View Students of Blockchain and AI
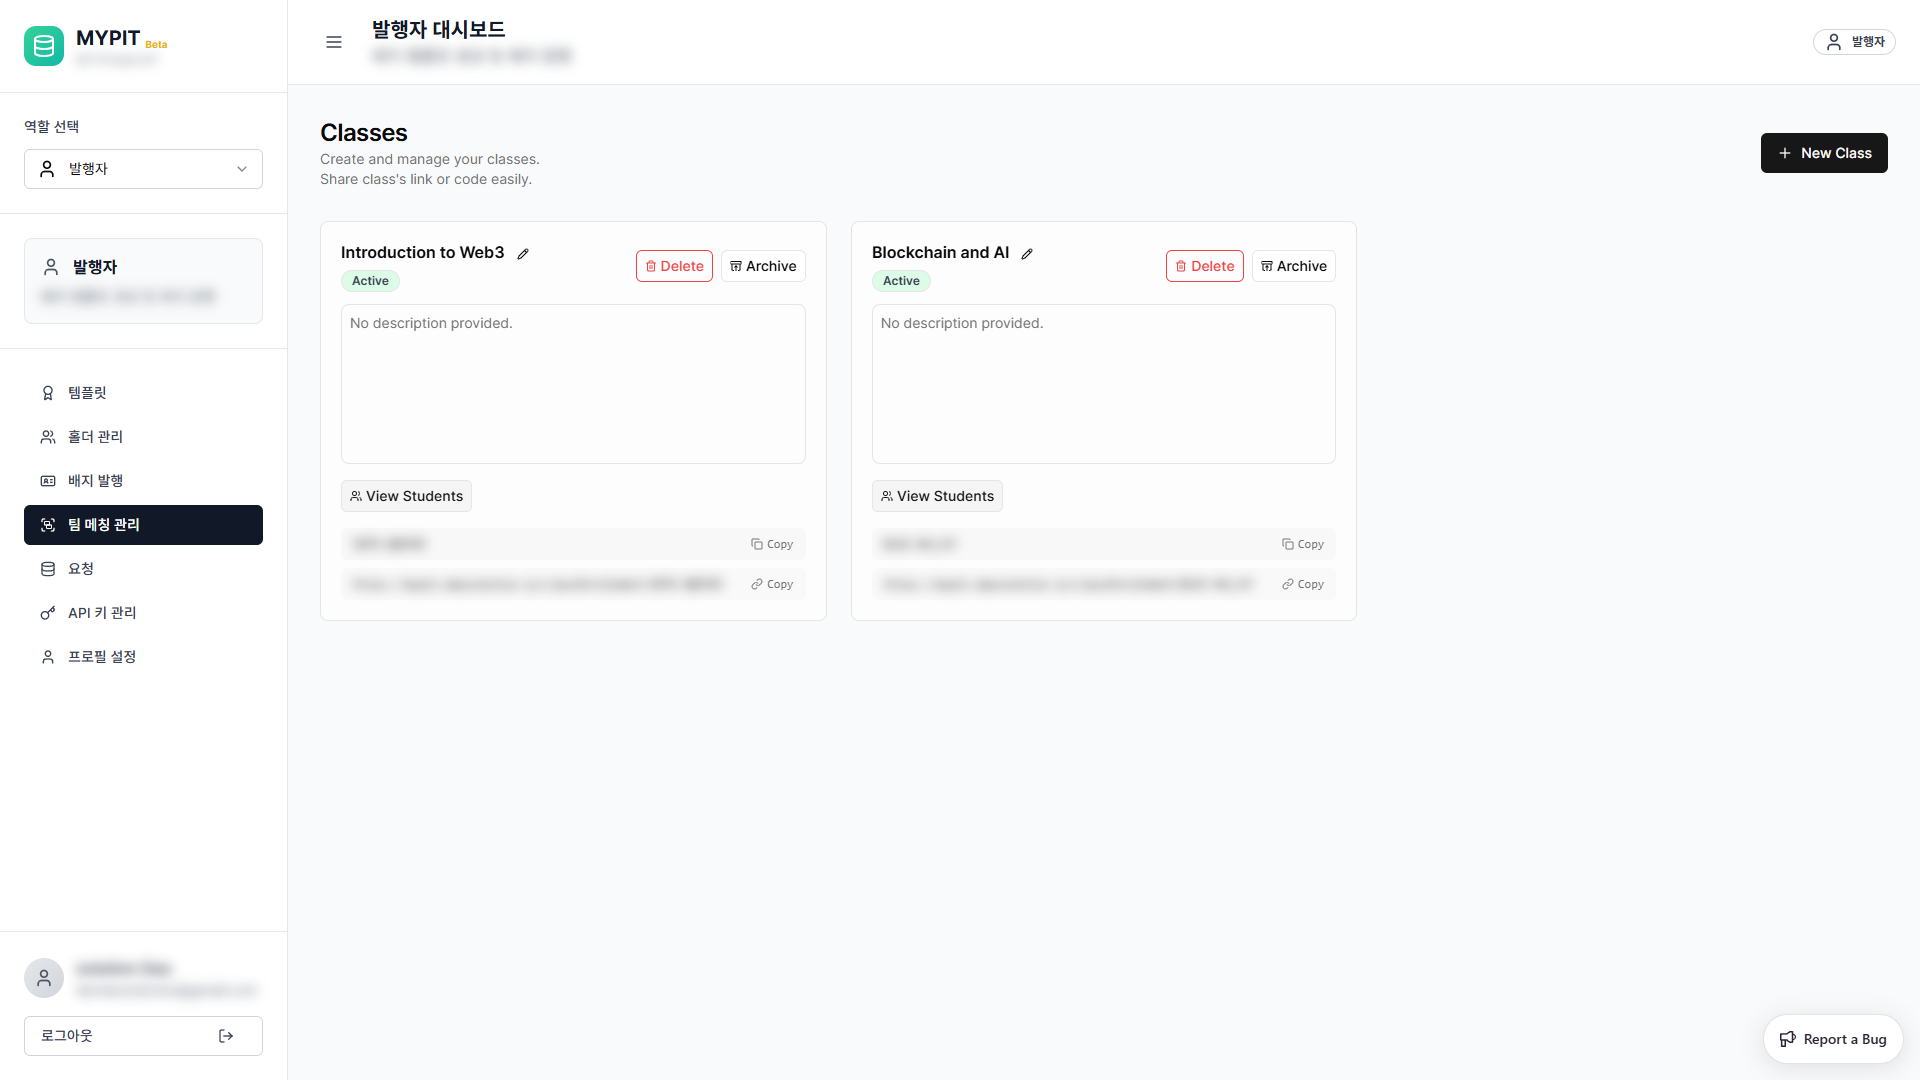Image resolution: width=1920 pixels, height=1080 pixels. coord(937,496)
